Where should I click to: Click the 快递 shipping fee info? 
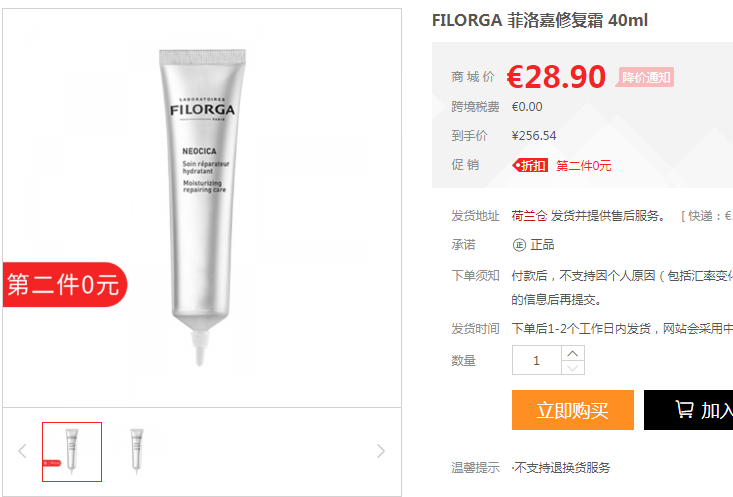[706, 216]
